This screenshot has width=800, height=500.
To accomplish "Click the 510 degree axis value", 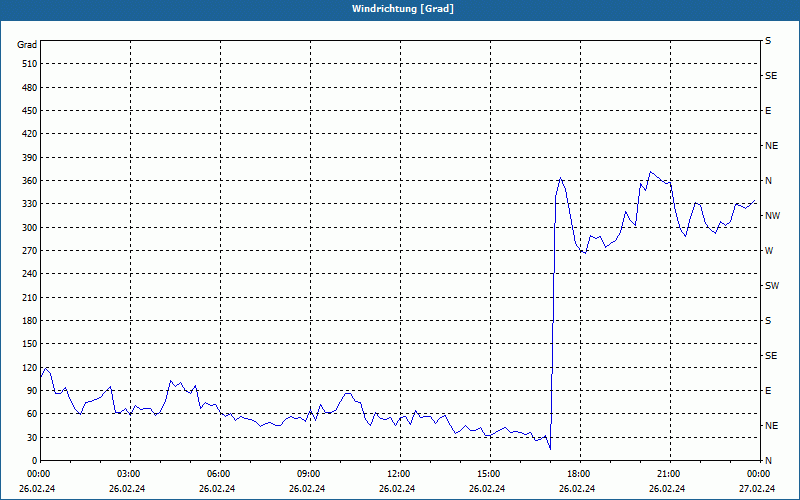I will click(30, 64).
